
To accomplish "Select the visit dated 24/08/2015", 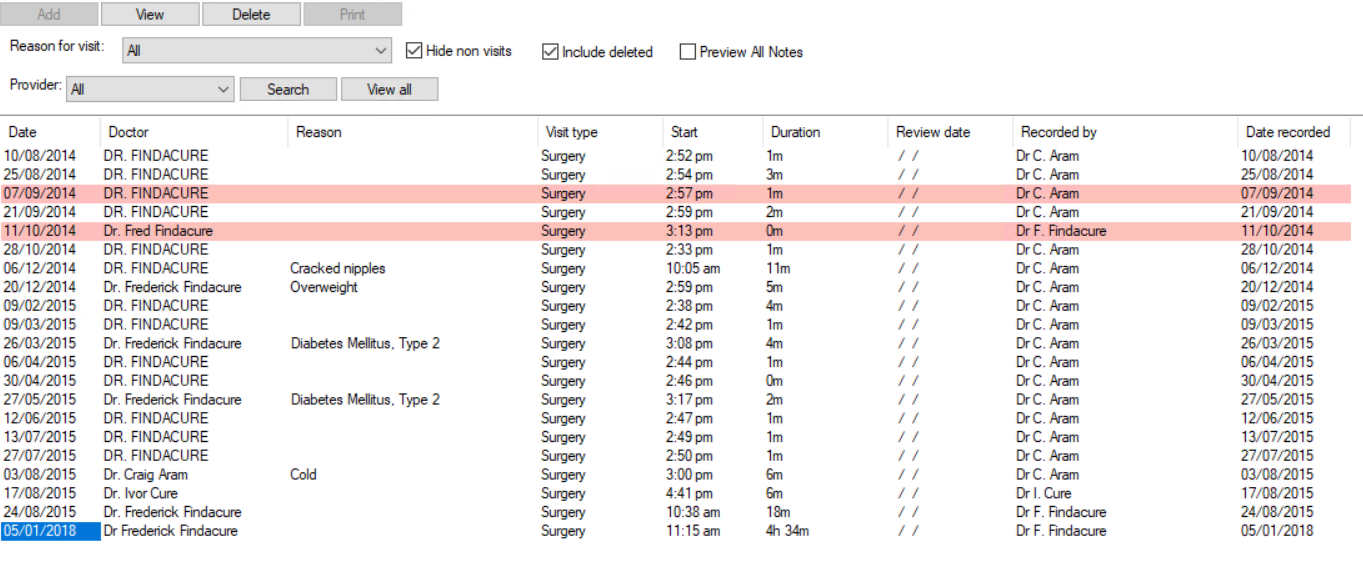I will coord(675,512).
